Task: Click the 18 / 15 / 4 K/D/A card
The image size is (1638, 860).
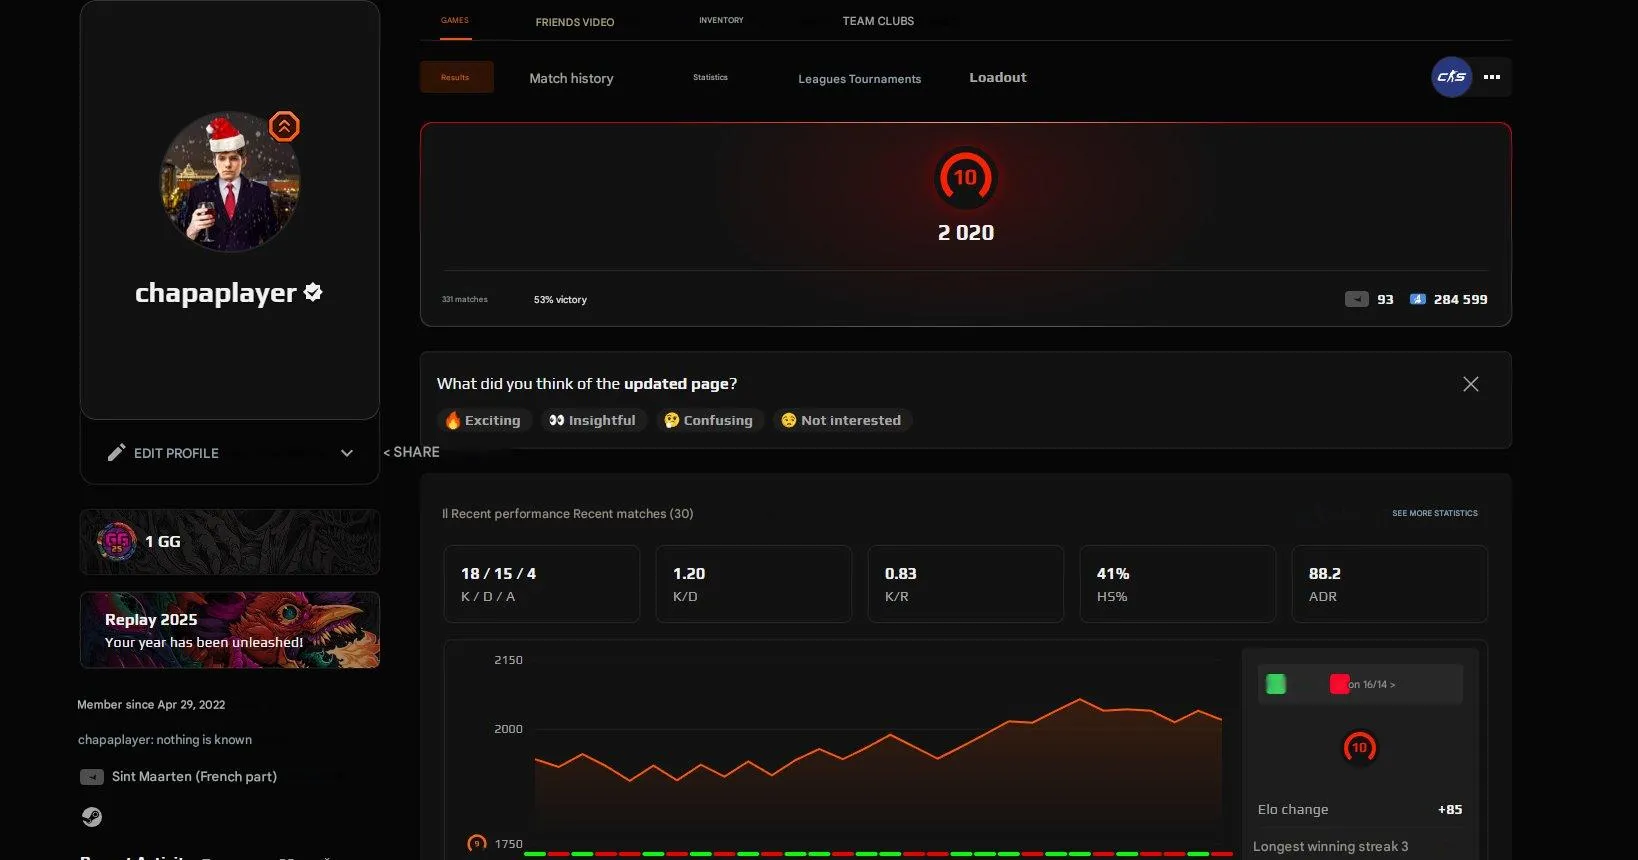Action: (542, 584)
